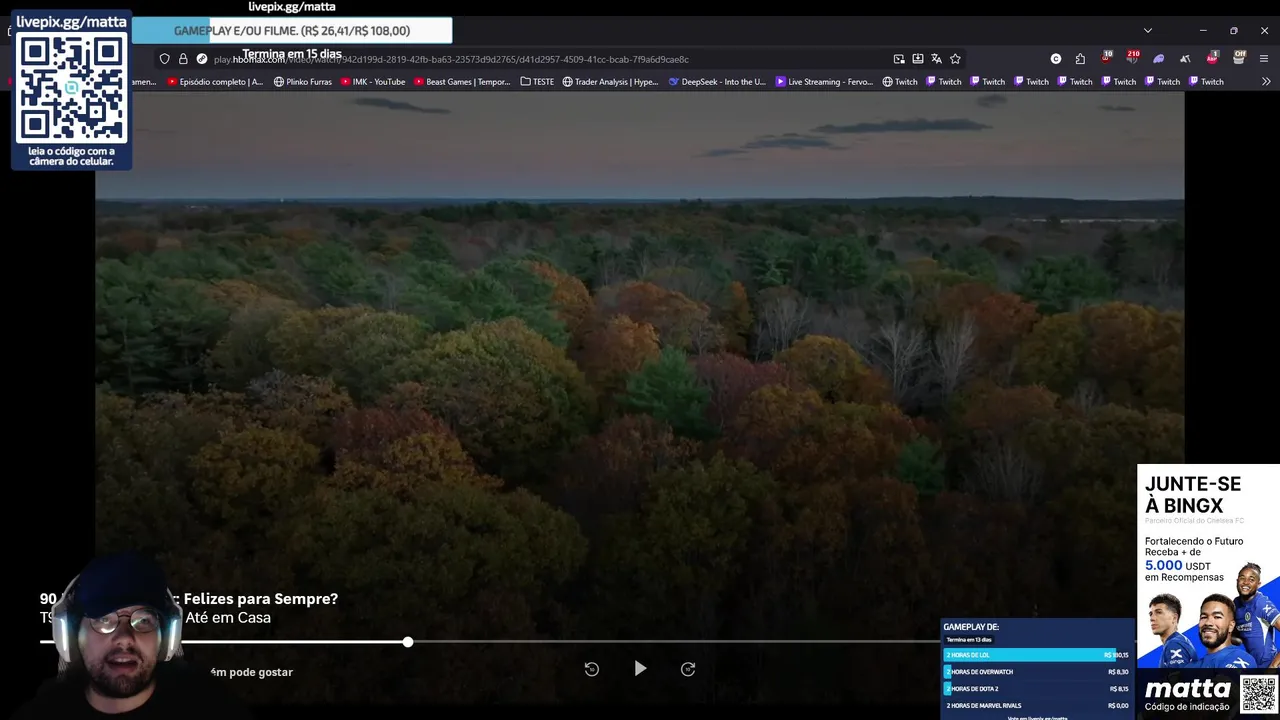Click 'Felizes para Sempre?' title text
1280x720 pixels.
click(261, 599)
